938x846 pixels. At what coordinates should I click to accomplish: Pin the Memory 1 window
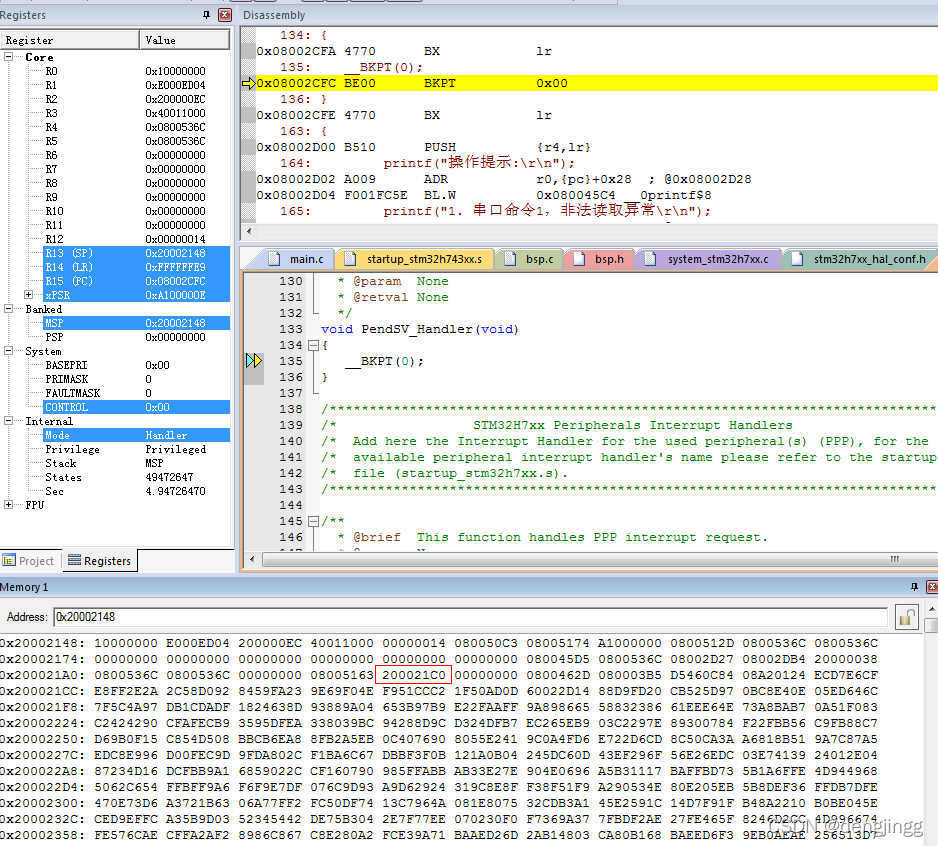[x=914, y=587]
